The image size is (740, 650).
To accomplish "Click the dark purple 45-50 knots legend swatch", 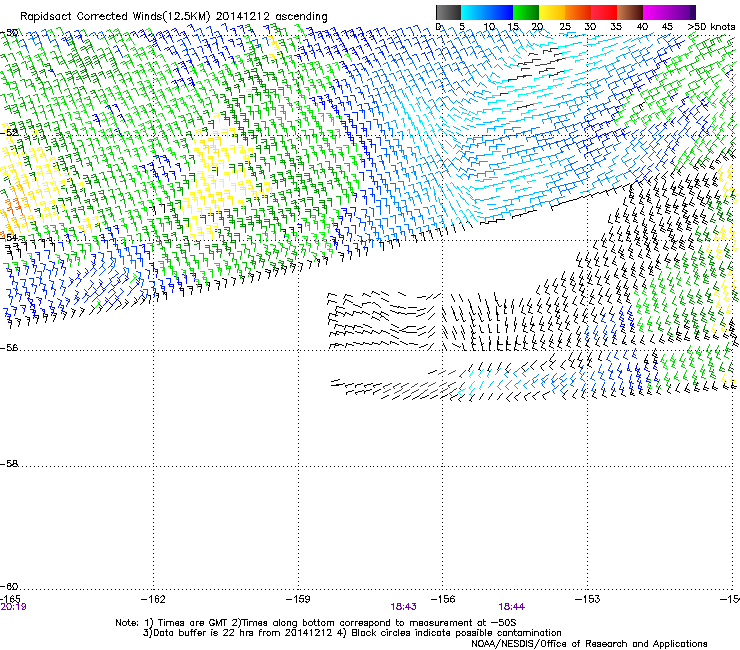I will click(x=682, y=12).
